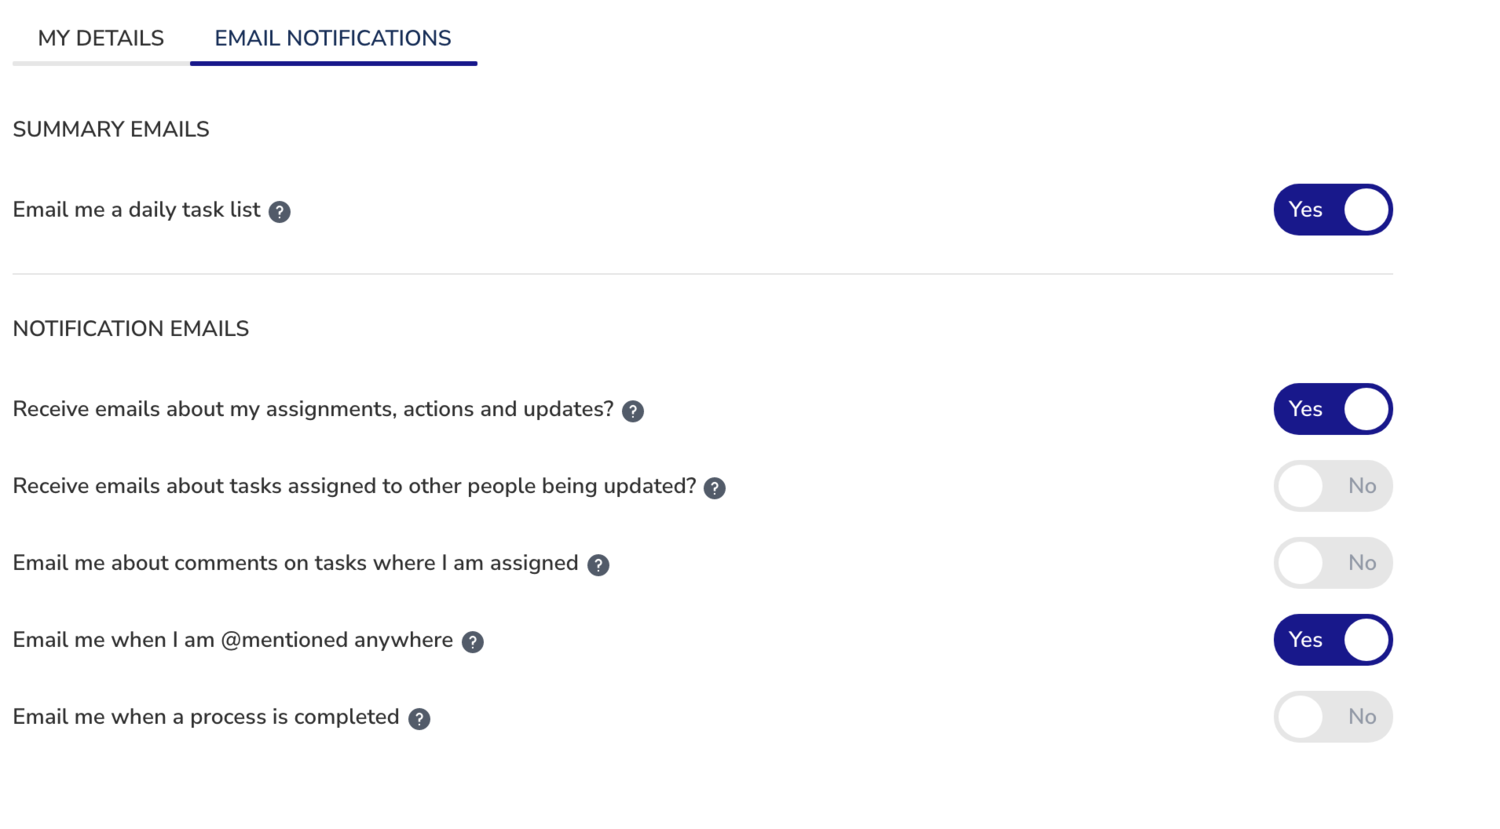The image size is (1500, 829).
Task: Click the @mentioned anywhere setting label
Action: (232, 640)
